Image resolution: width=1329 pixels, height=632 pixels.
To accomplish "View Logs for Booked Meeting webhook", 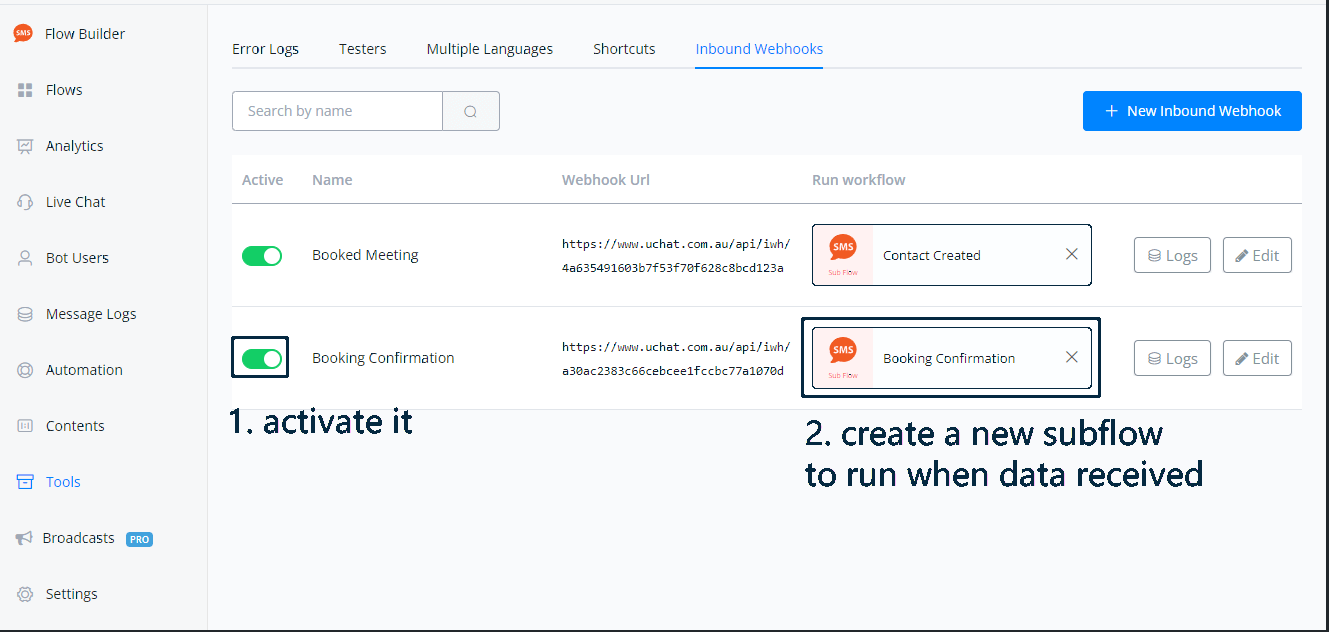I will 1172,255.
